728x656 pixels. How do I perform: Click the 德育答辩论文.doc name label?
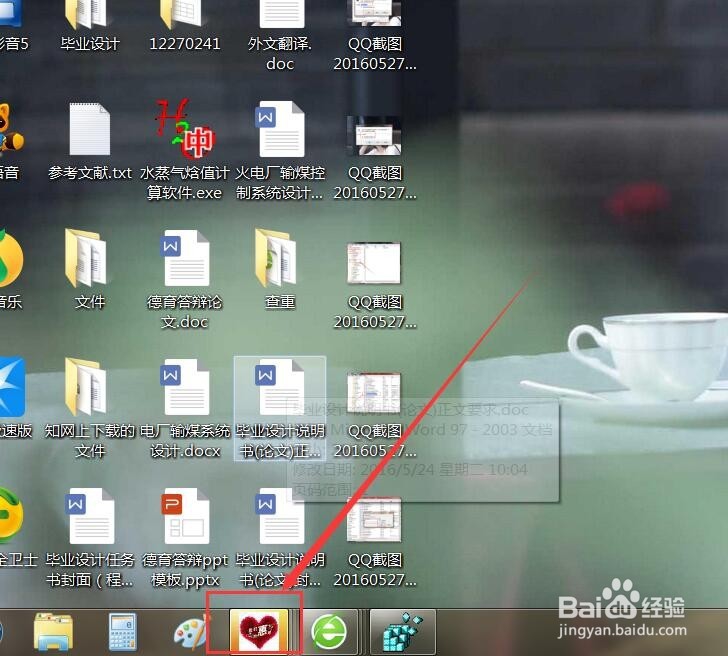184,312
